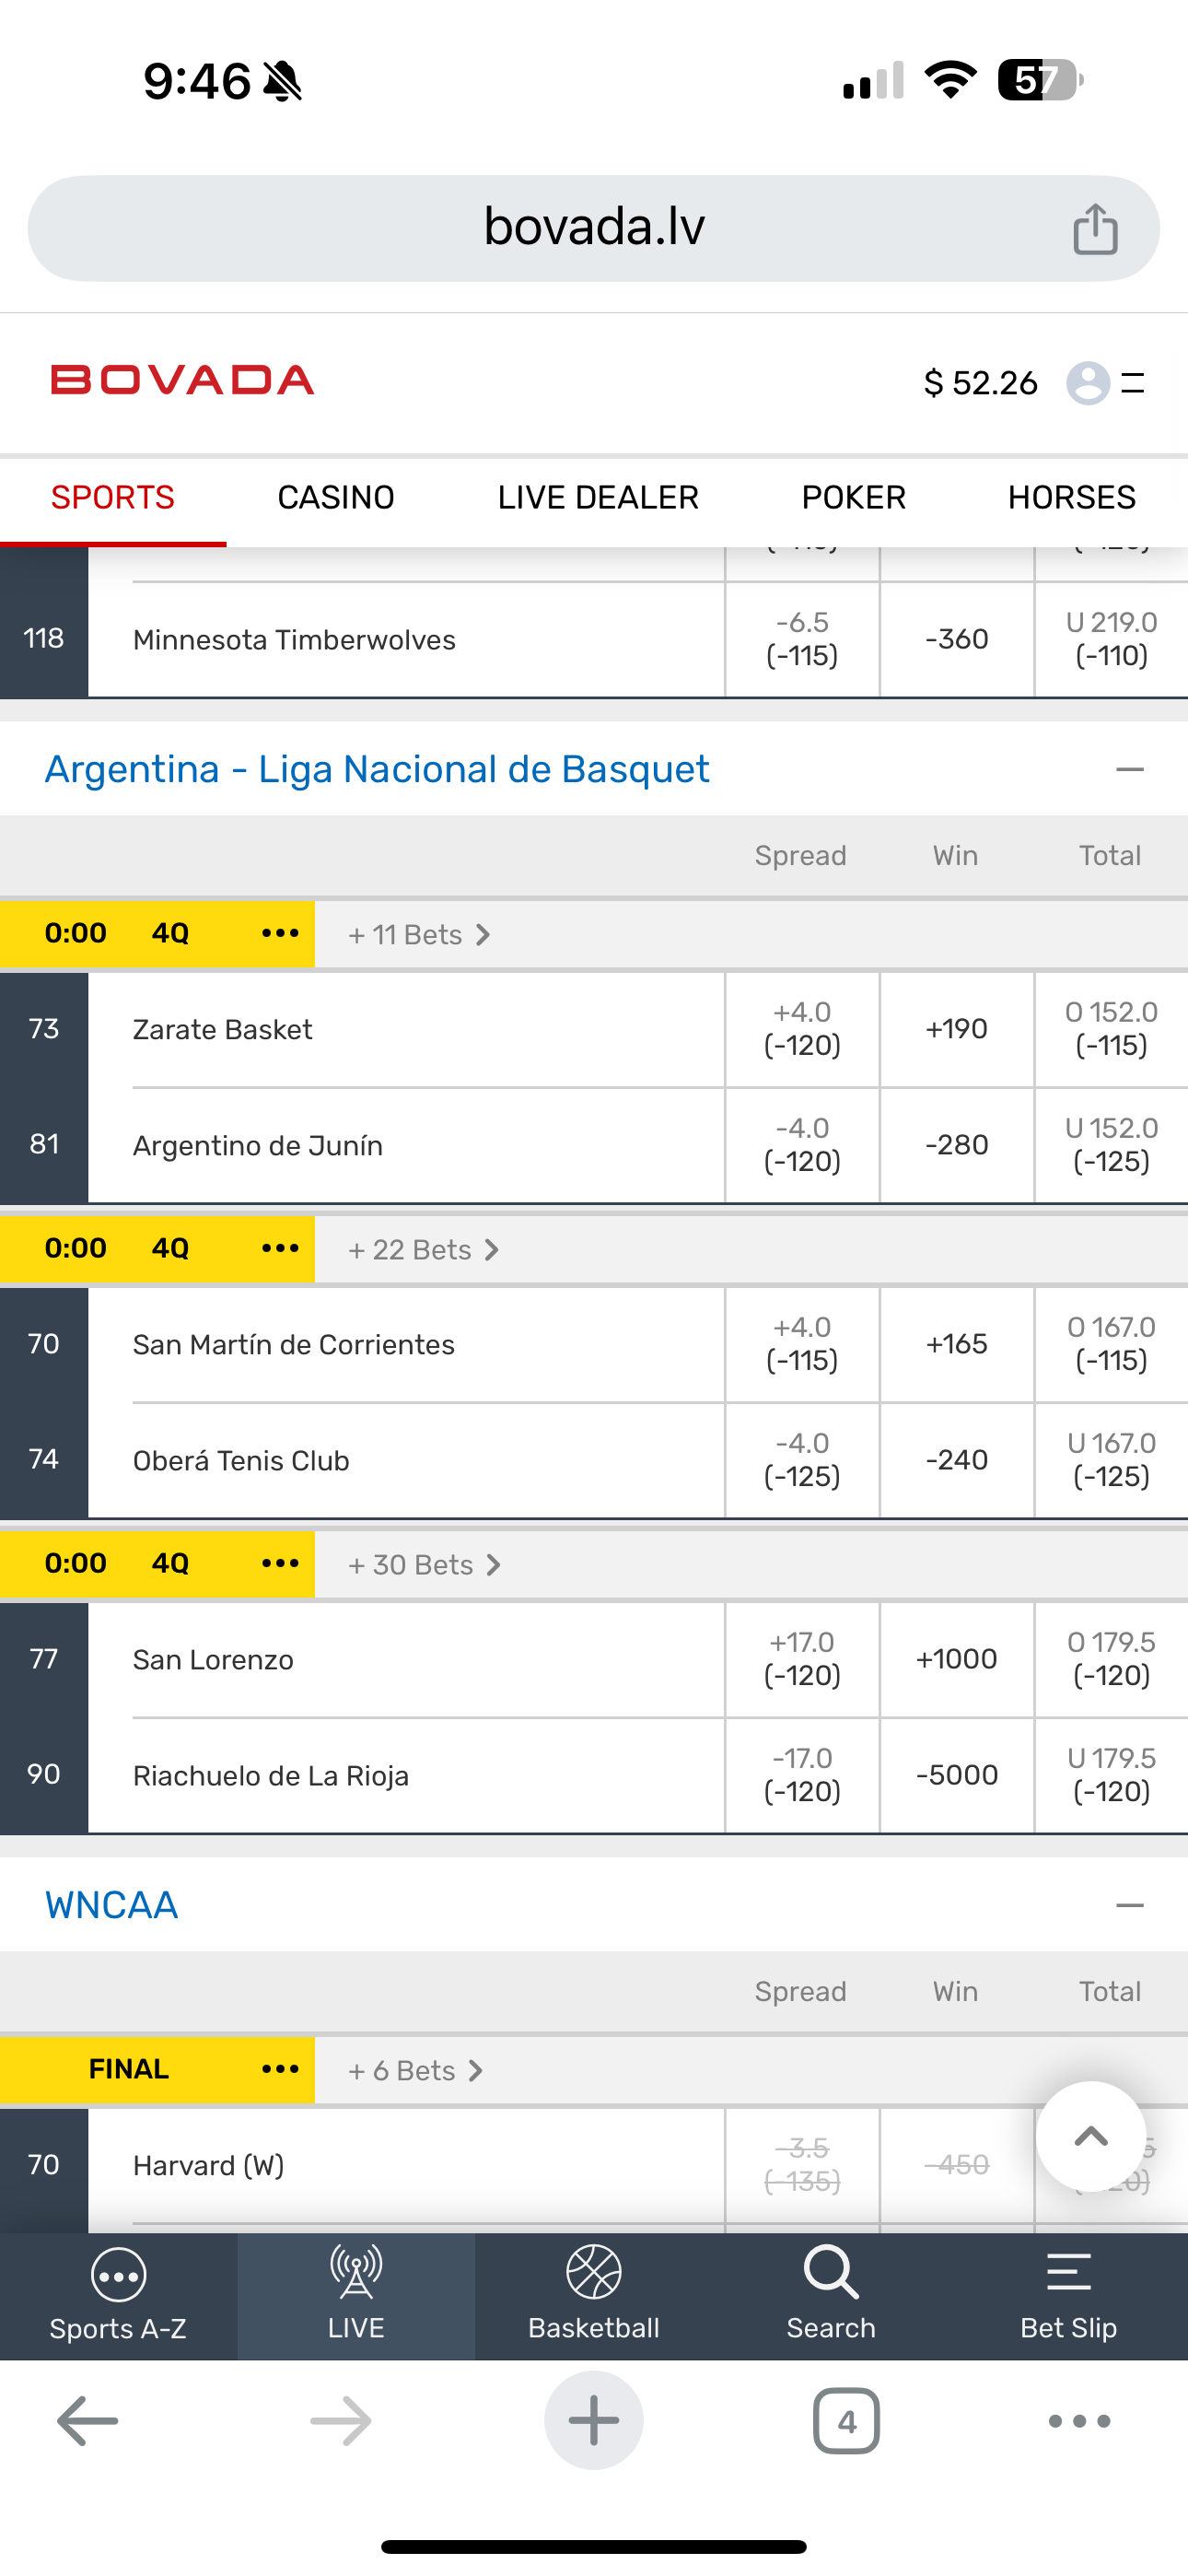Select San Lorenzo +17.0 spread bet
Image resolution: width=1188 pixels, height=2576 pixels.
coord(802,1659)
